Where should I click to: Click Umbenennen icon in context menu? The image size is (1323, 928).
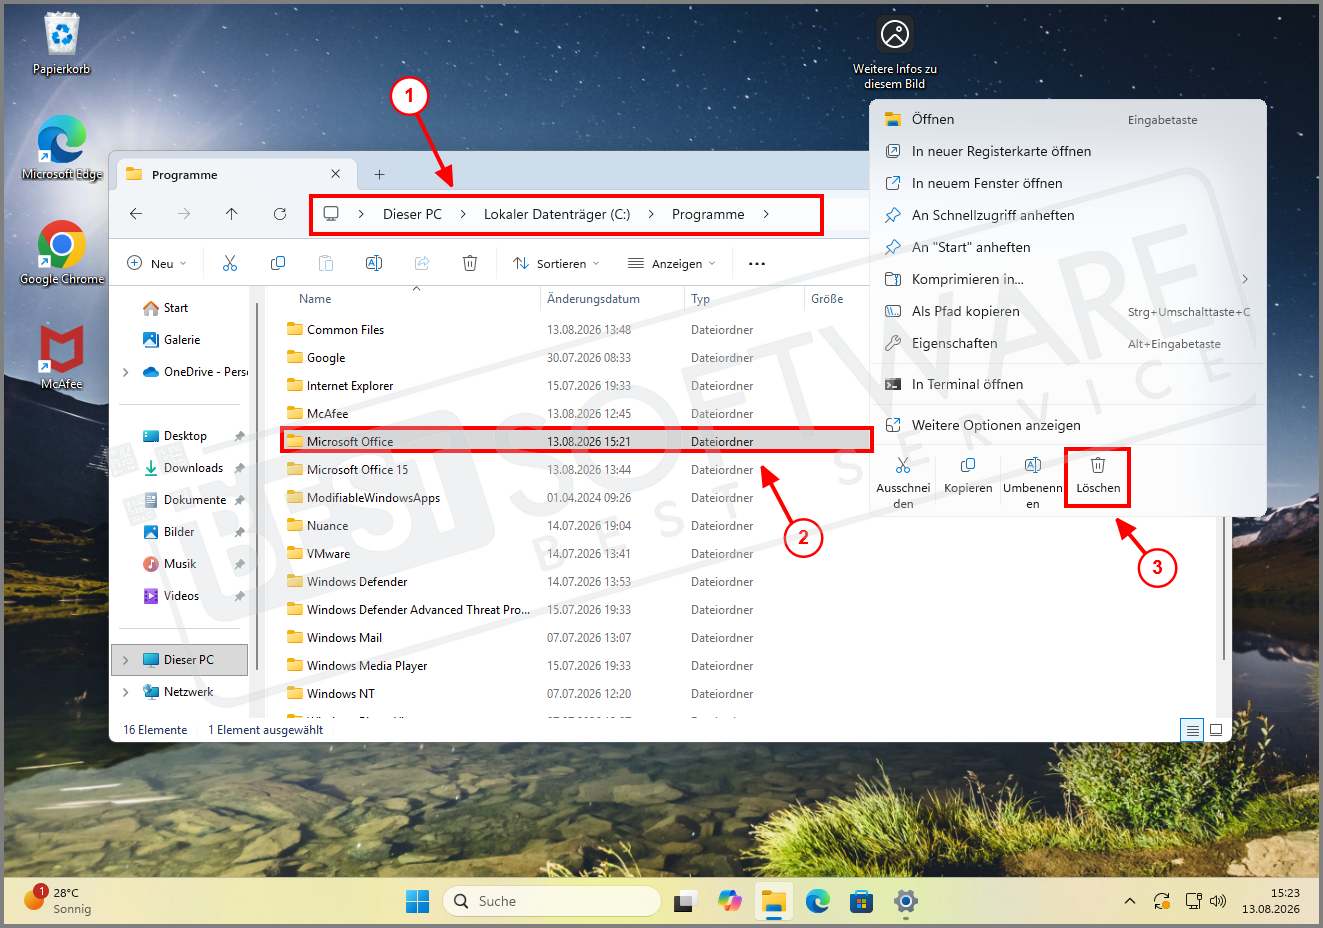(x=1033, y=465)
